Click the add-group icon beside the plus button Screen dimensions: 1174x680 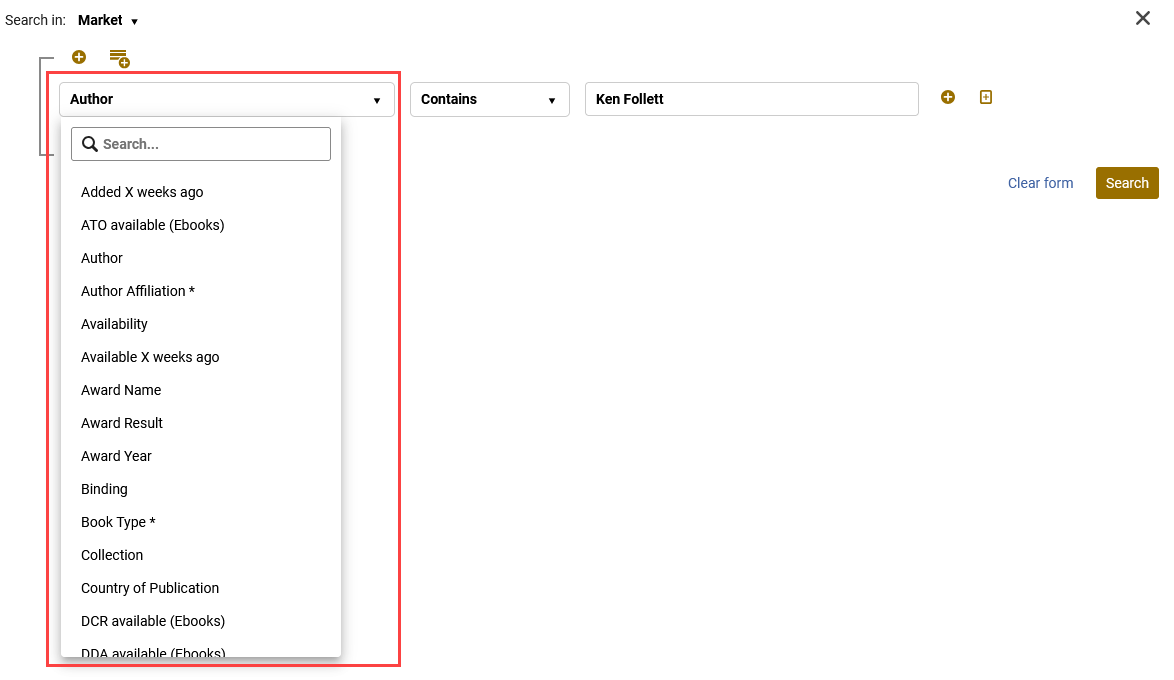119,59
